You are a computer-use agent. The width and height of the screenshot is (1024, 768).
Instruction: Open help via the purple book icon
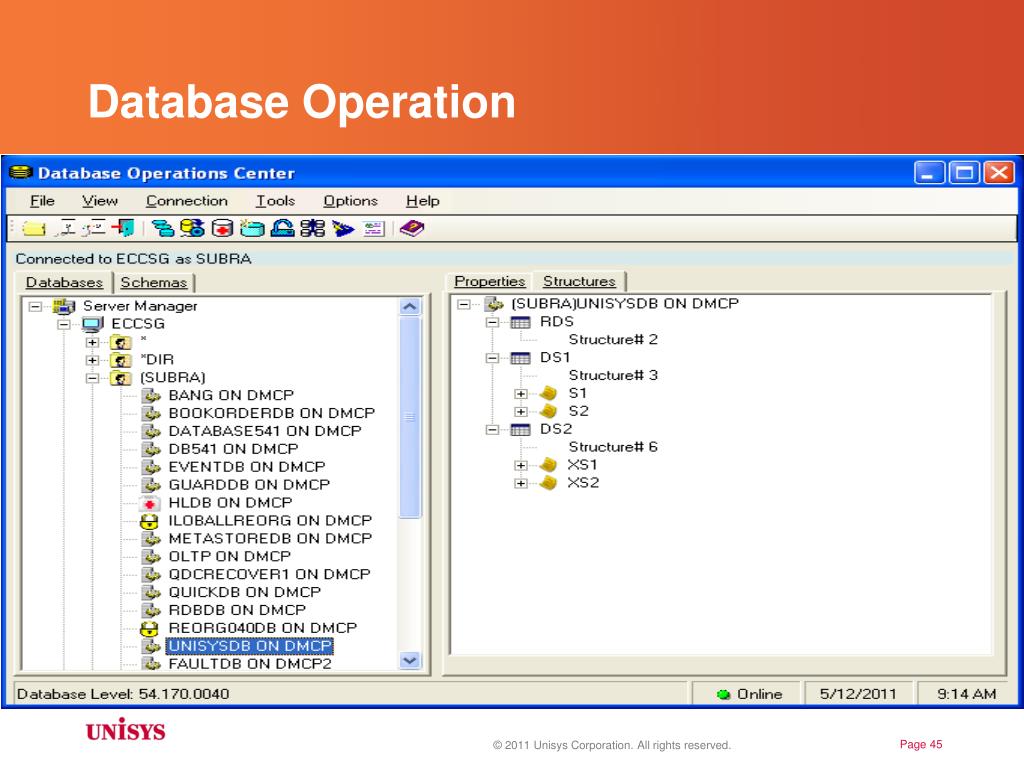coord(412,228)
